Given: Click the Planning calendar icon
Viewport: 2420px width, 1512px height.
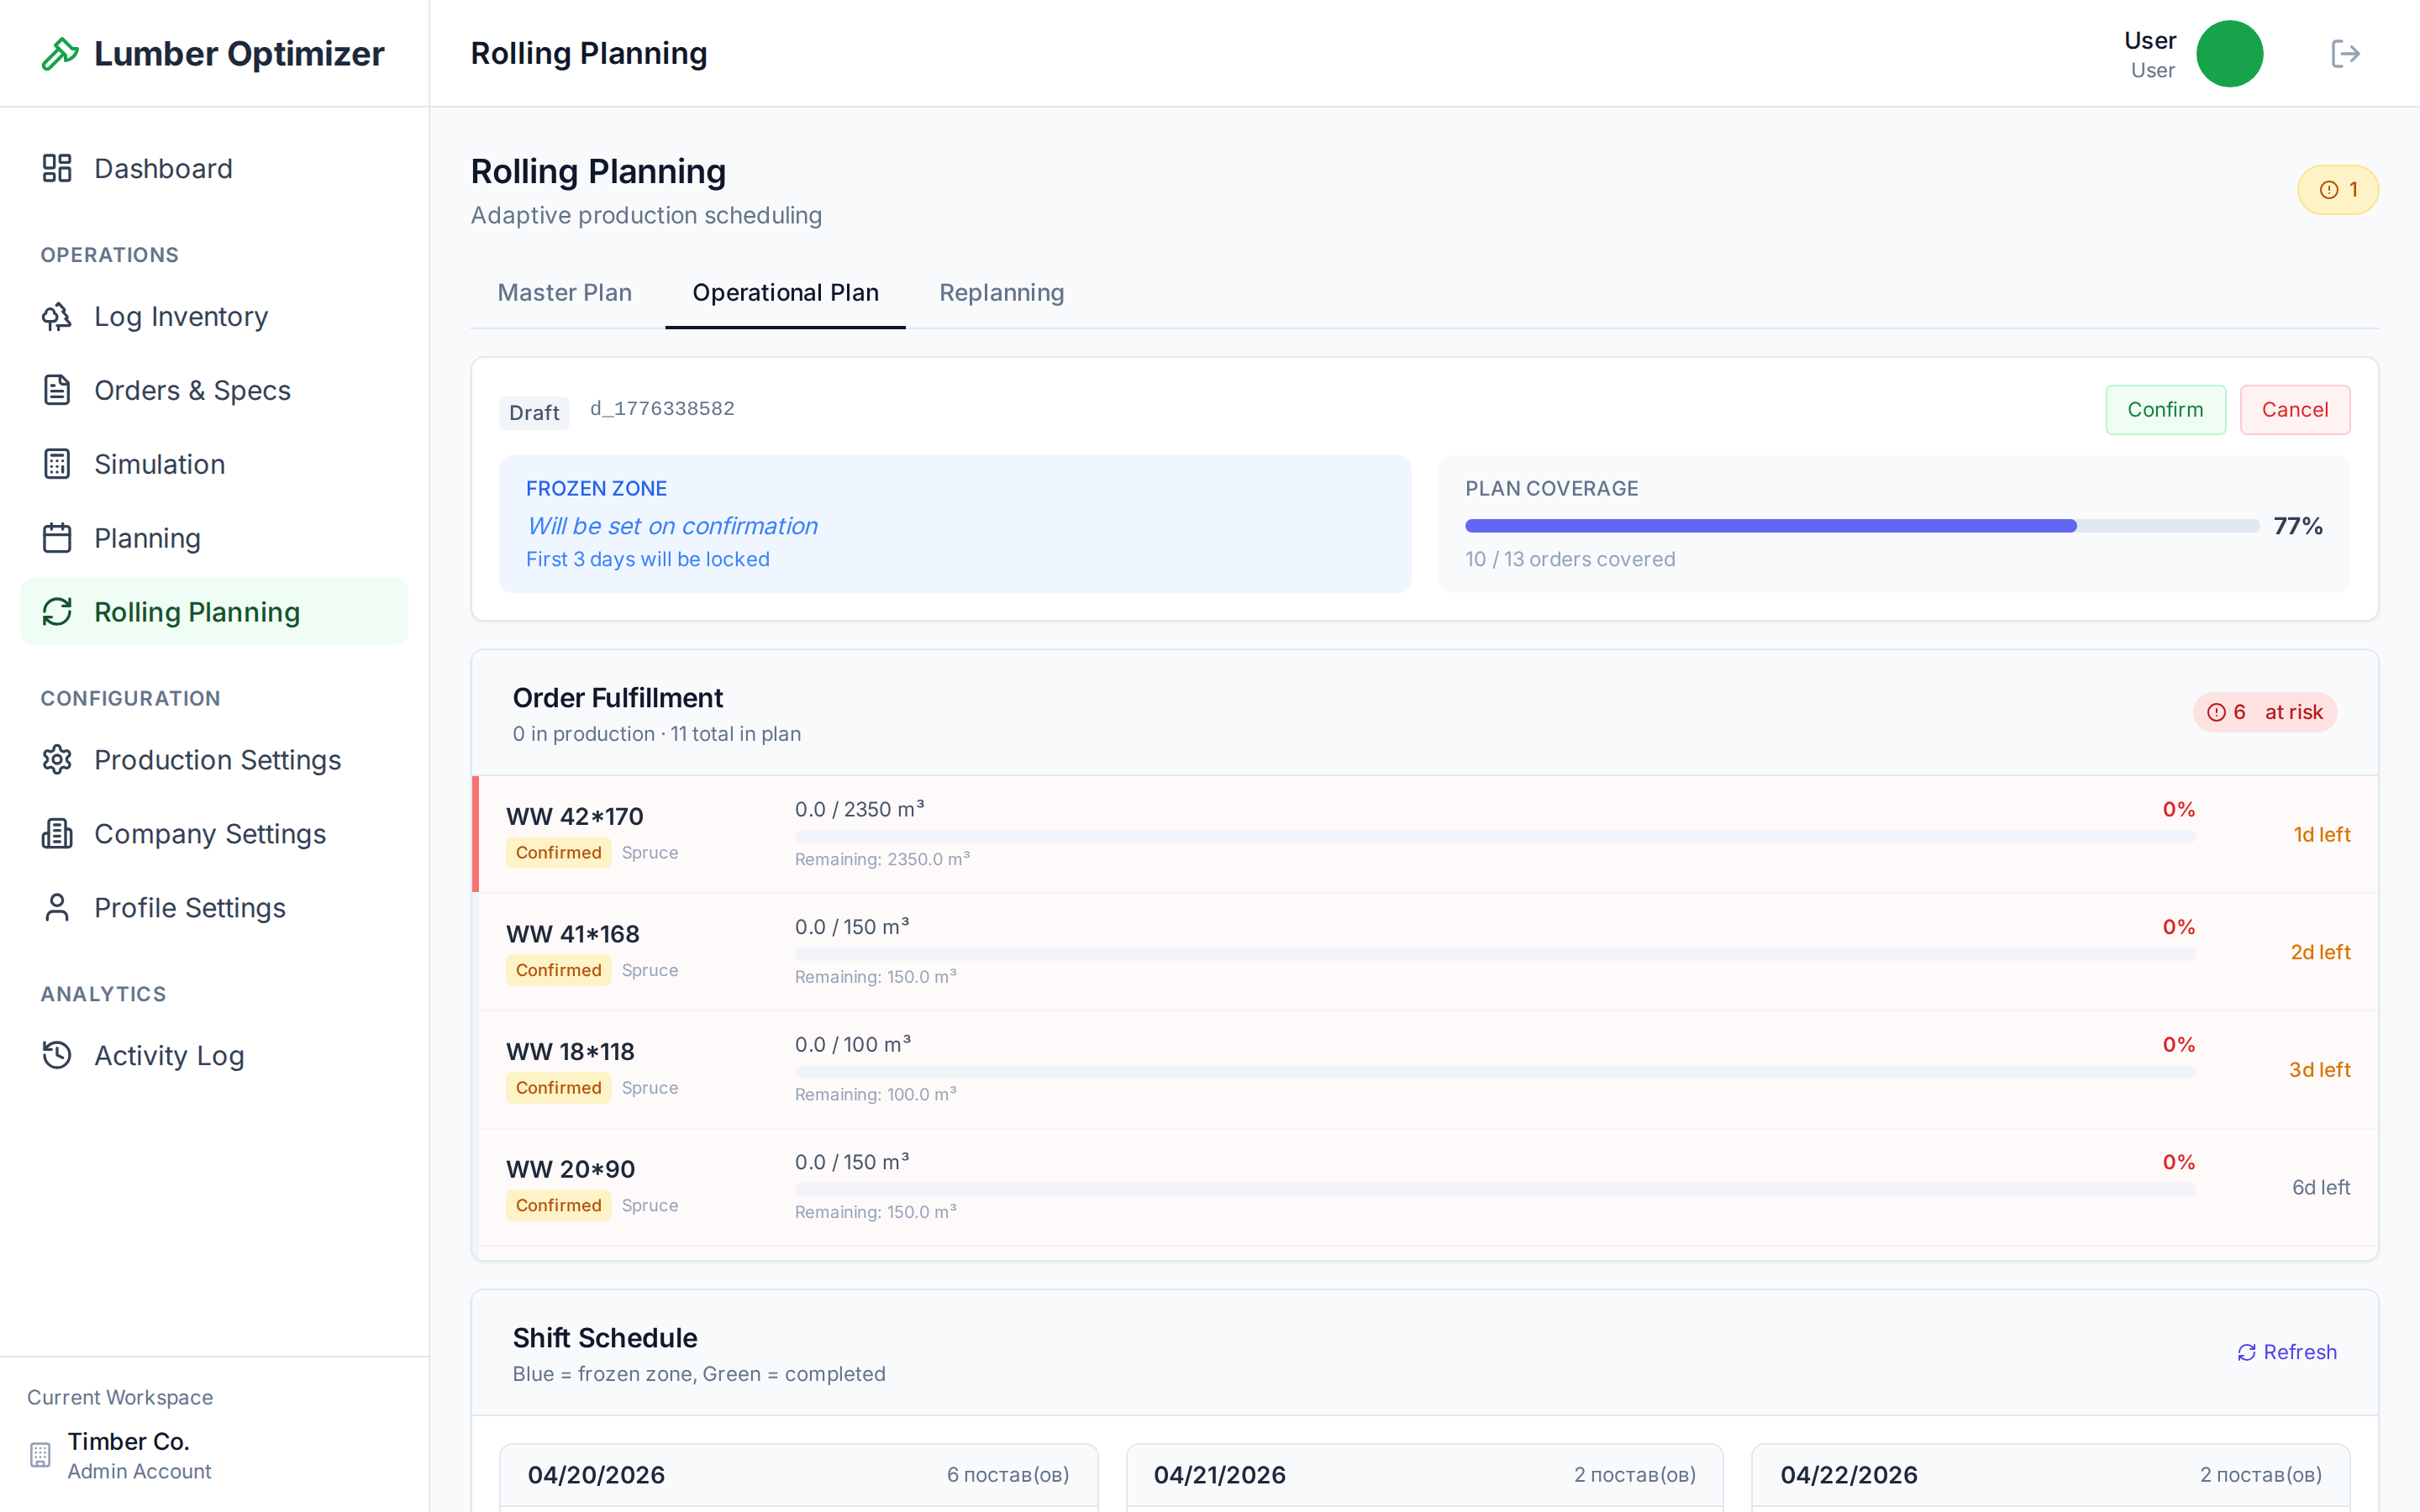Looking at the screenshot, I should click(x=57, y=538).
